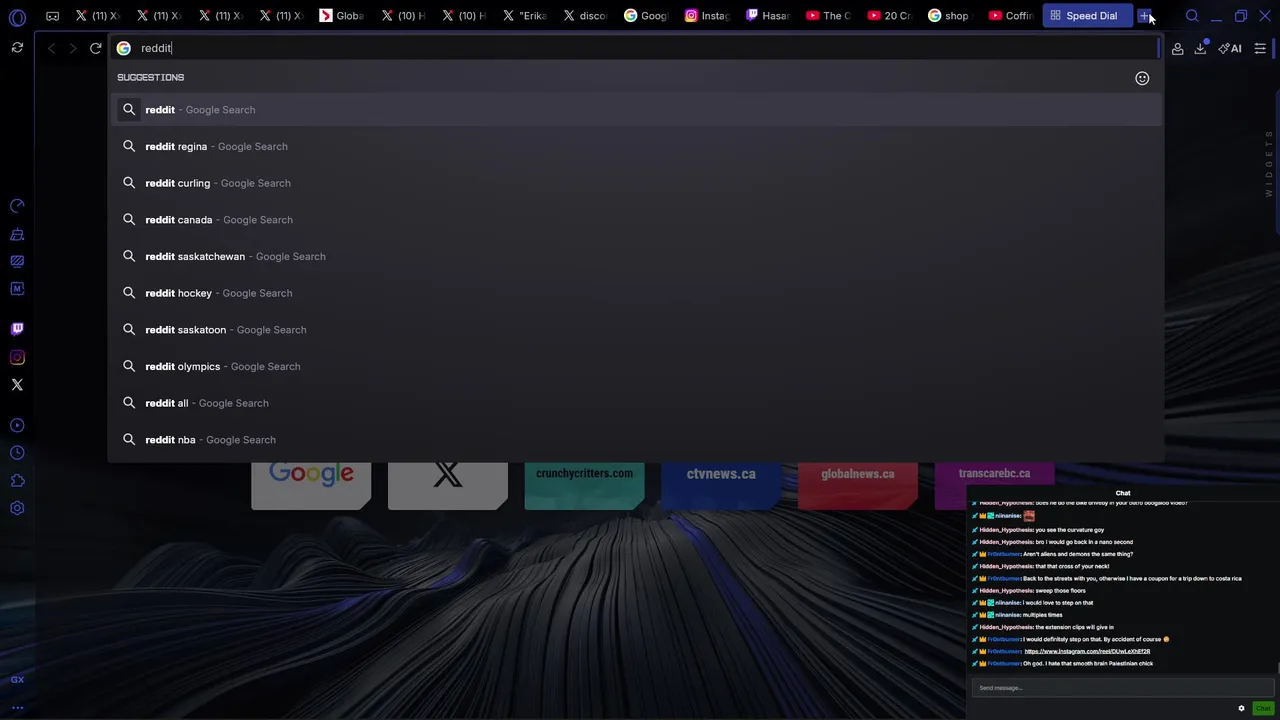This screenshot has height=720, width=1280.
Task: Open the Instagram reel link in chat
Action: coord(1087,651)
